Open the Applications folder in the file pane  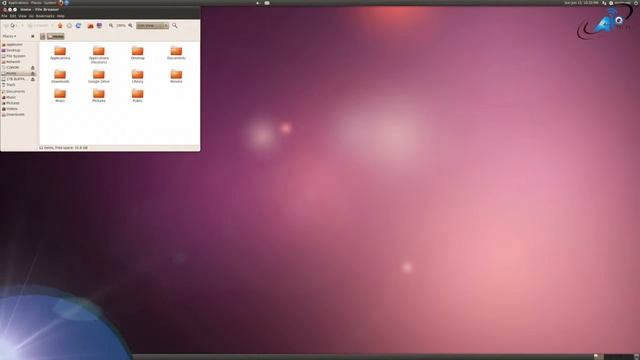(x=60, y=53)
